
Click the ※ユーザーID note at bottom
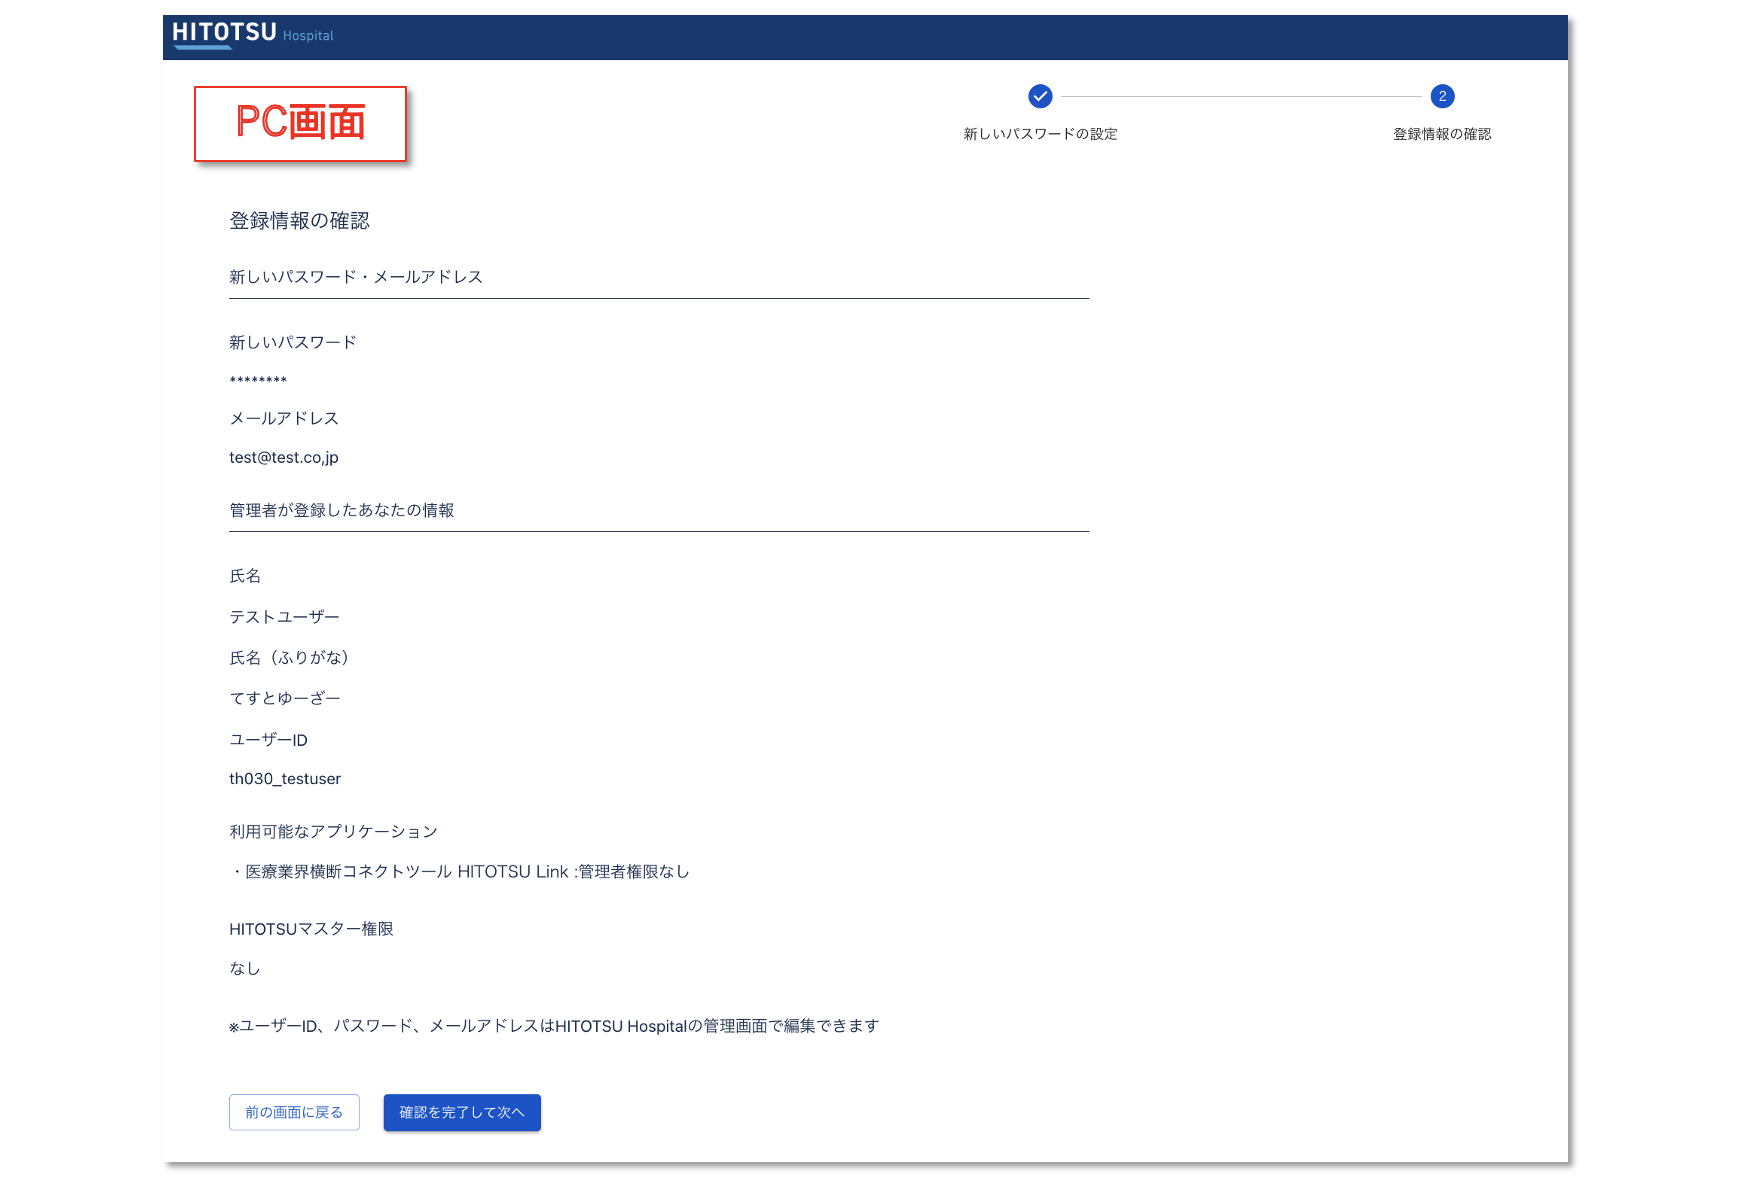point(554,1026)
